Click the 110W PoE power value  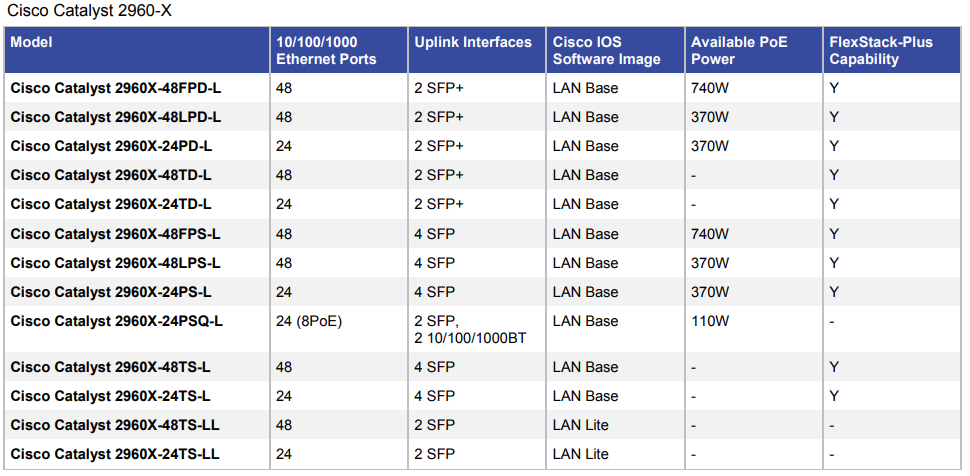[x=710, y=321]
